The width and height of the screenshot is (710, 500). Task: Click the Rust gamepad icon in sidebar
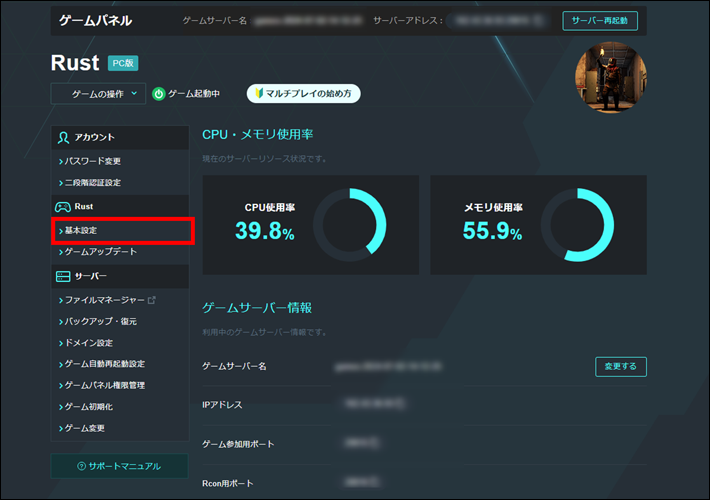[62, 207]
